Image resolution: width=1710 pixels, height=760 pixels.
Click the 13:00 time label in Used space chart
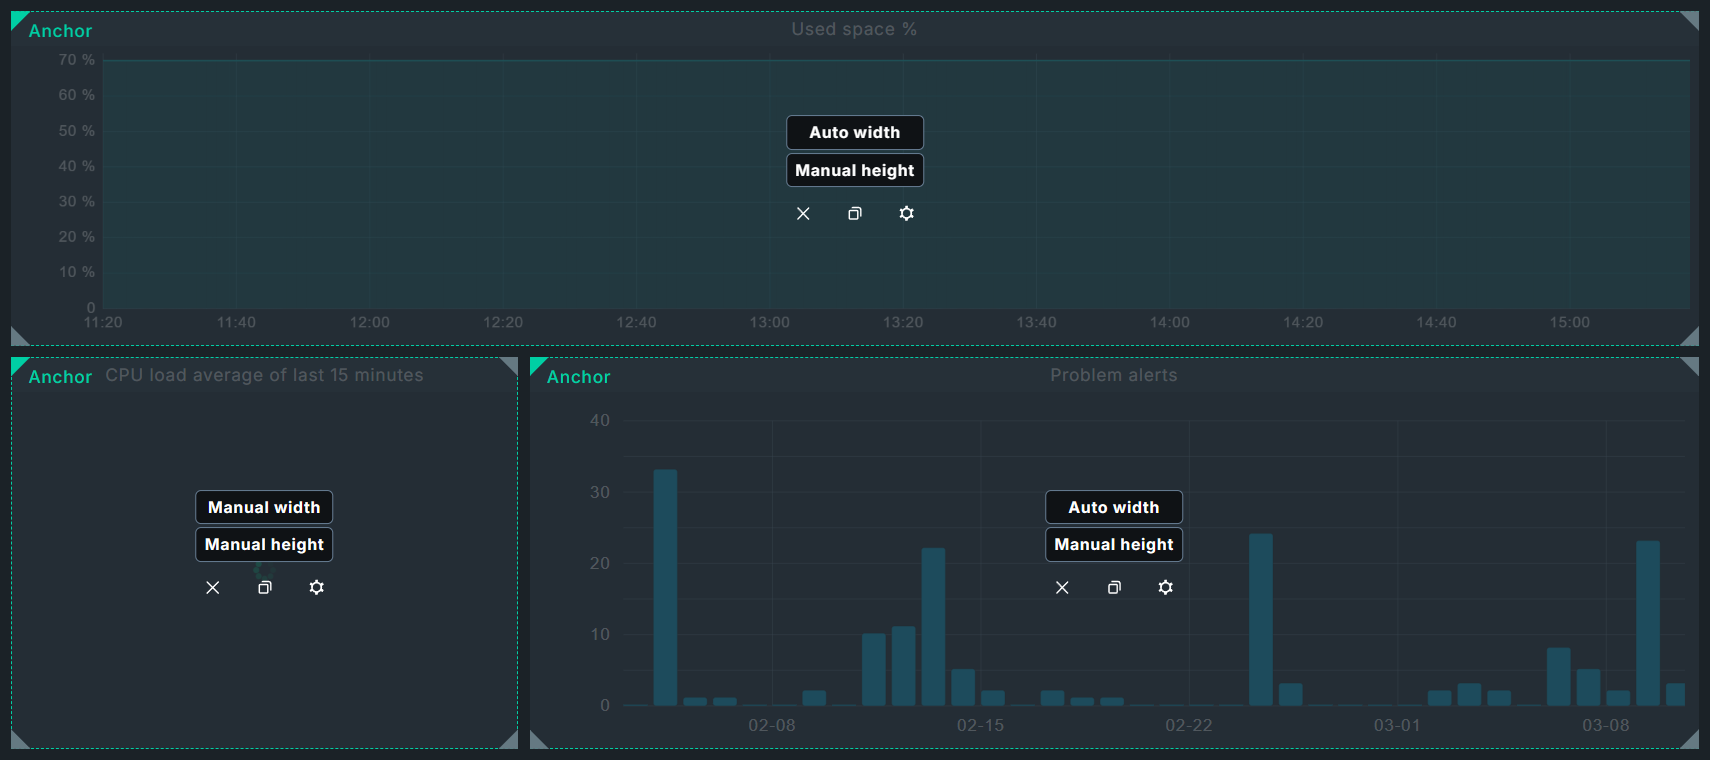[x=770, y=322]
